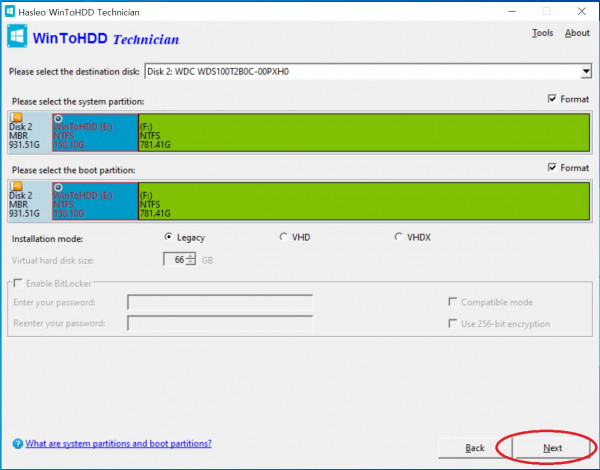The width and height of the screenshot is (600, 470).
Task: Open the system and boot partitions help link
Action: point(118,444)
